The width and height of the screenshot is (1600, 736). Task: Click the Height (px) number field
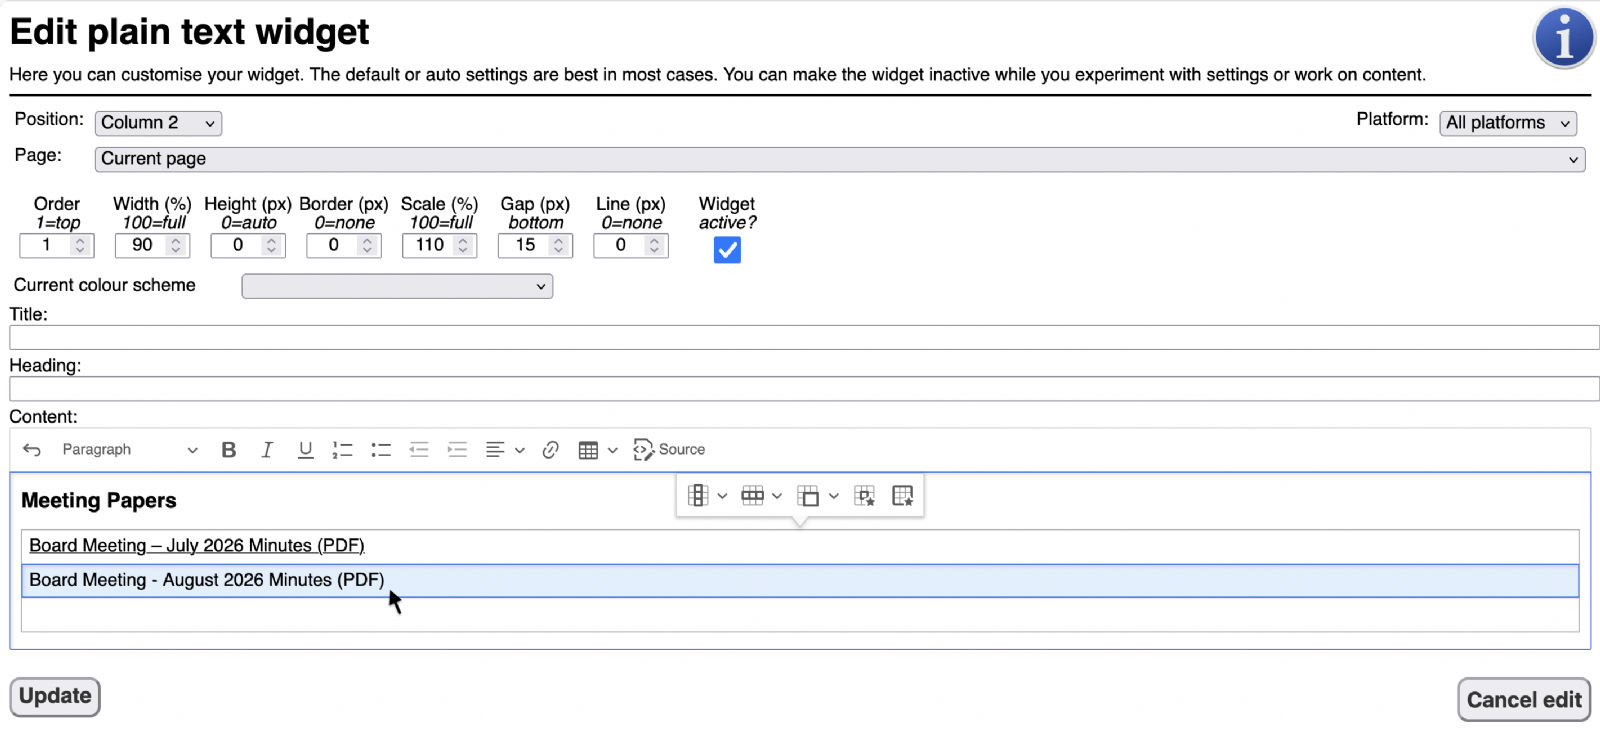248,246
